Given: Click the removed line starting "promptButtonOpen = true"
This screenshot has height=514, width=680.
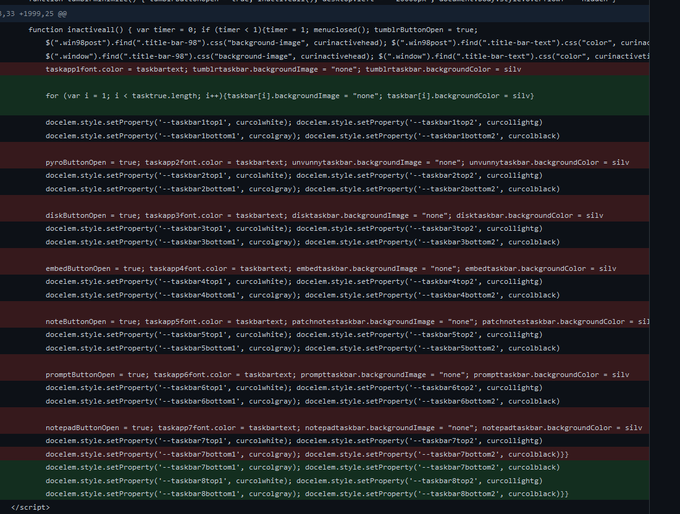Looking at the screenshot, I should [x=324, y=374].
